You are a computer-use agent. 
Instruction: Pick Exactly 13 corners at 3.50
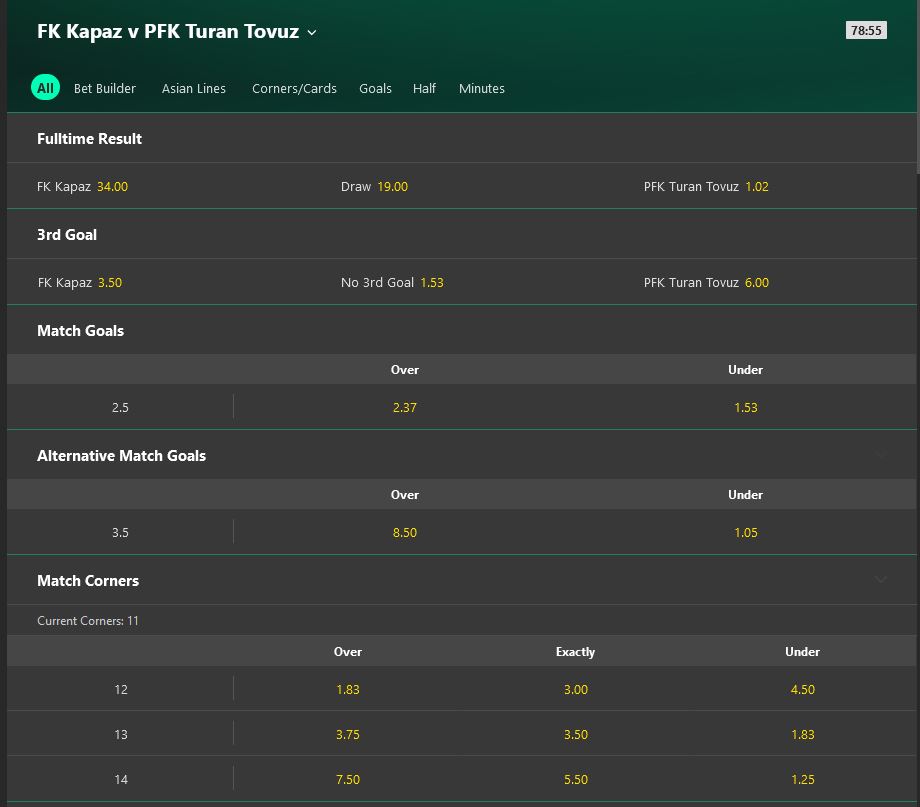(x=576, y=735)
